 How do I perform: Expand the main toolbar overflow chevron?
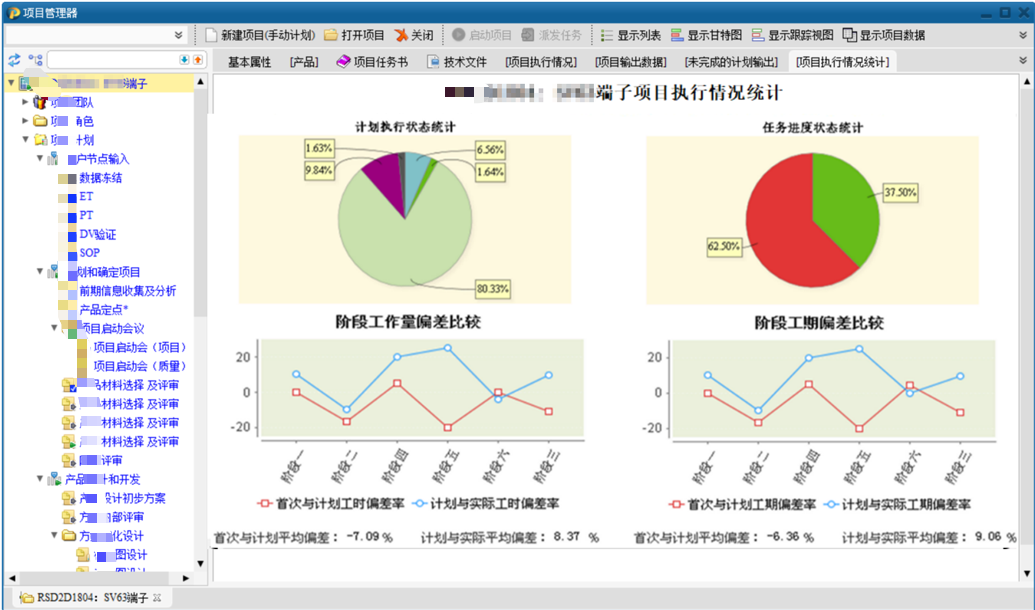1022,35
